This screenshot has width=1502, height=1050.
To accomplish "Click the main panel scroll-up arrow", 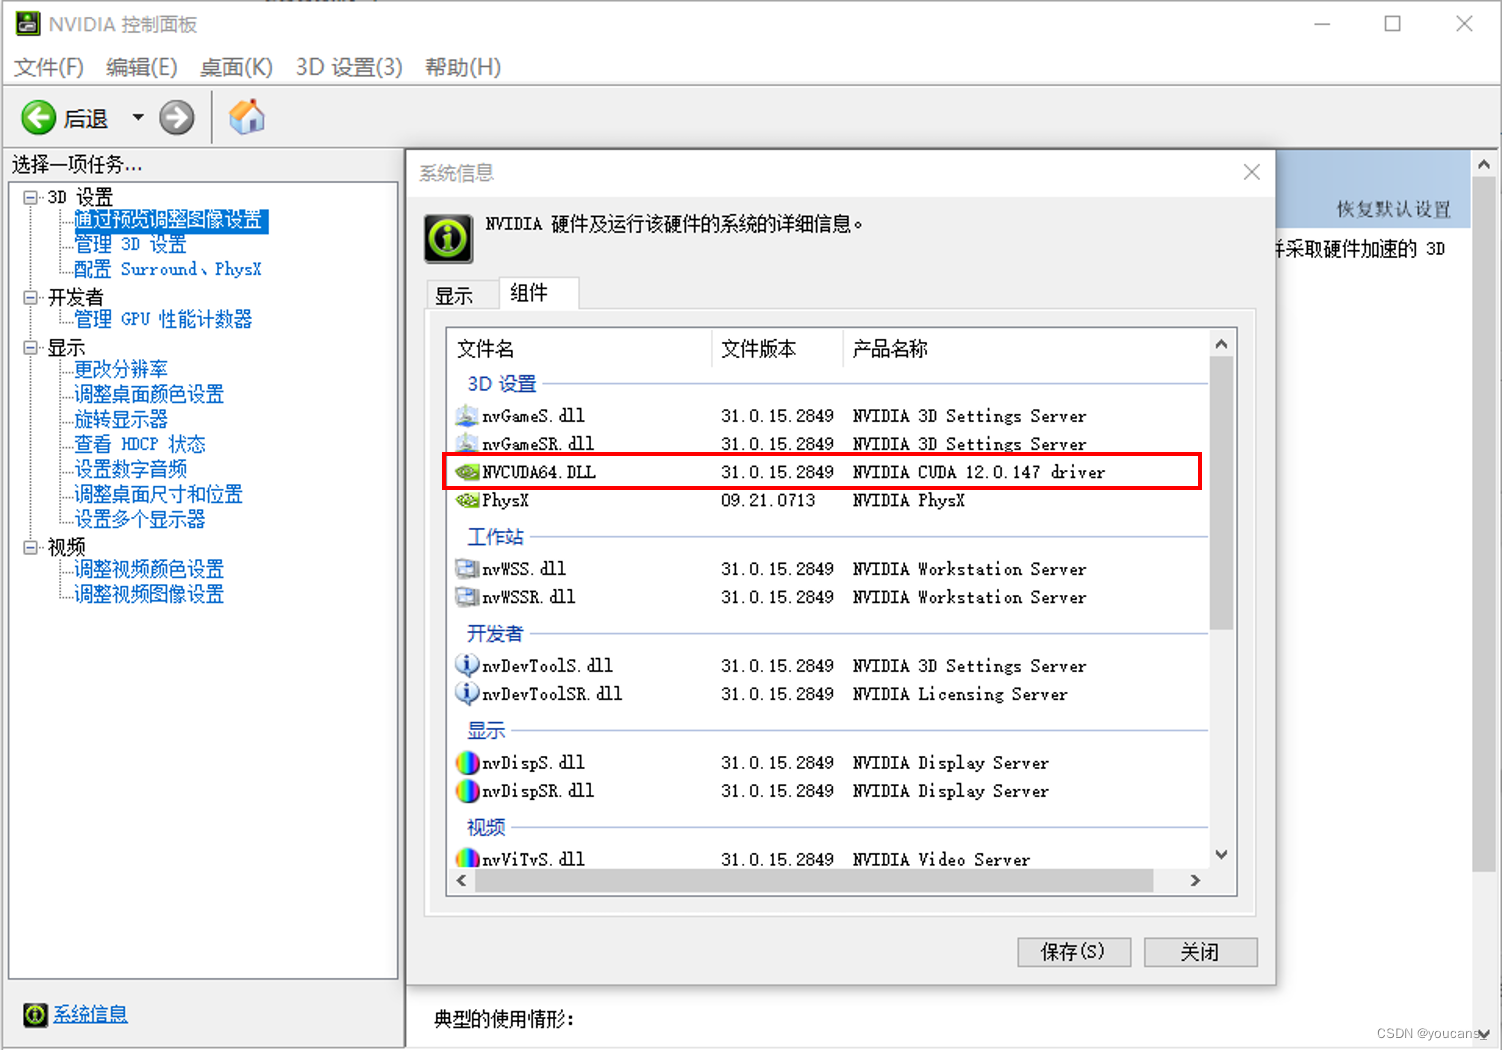I will click(1484, 164).
